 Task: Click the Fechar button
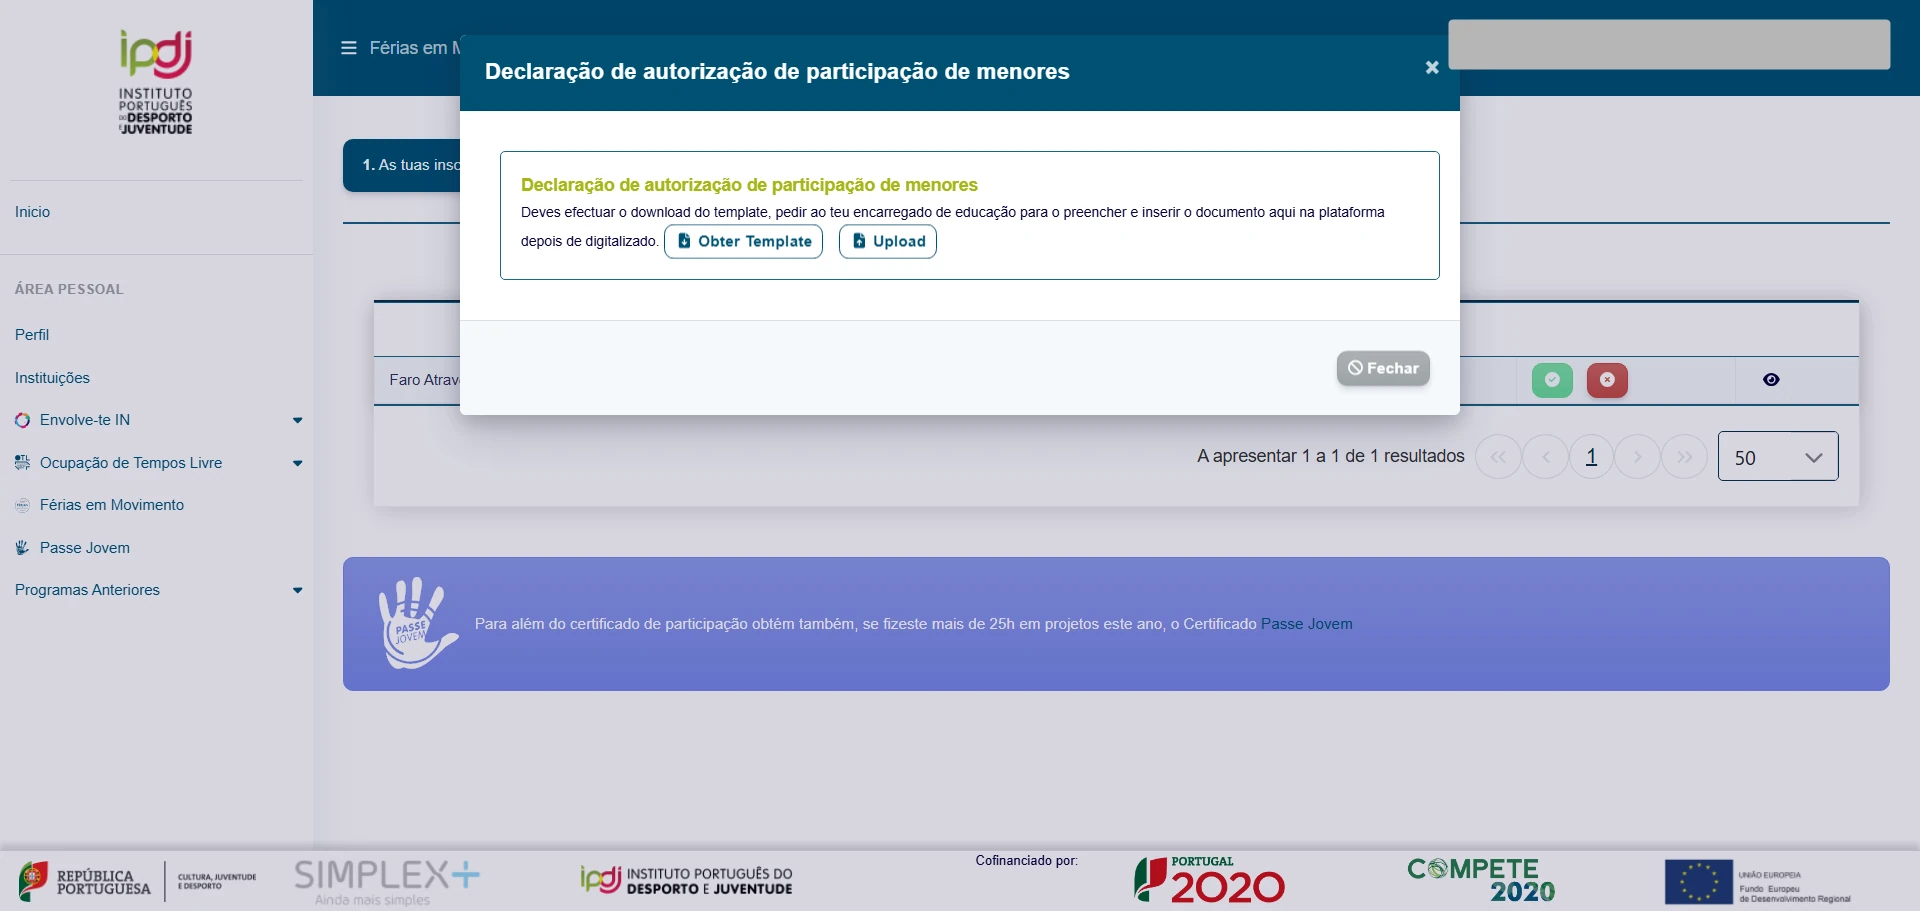coord(1383,368)
